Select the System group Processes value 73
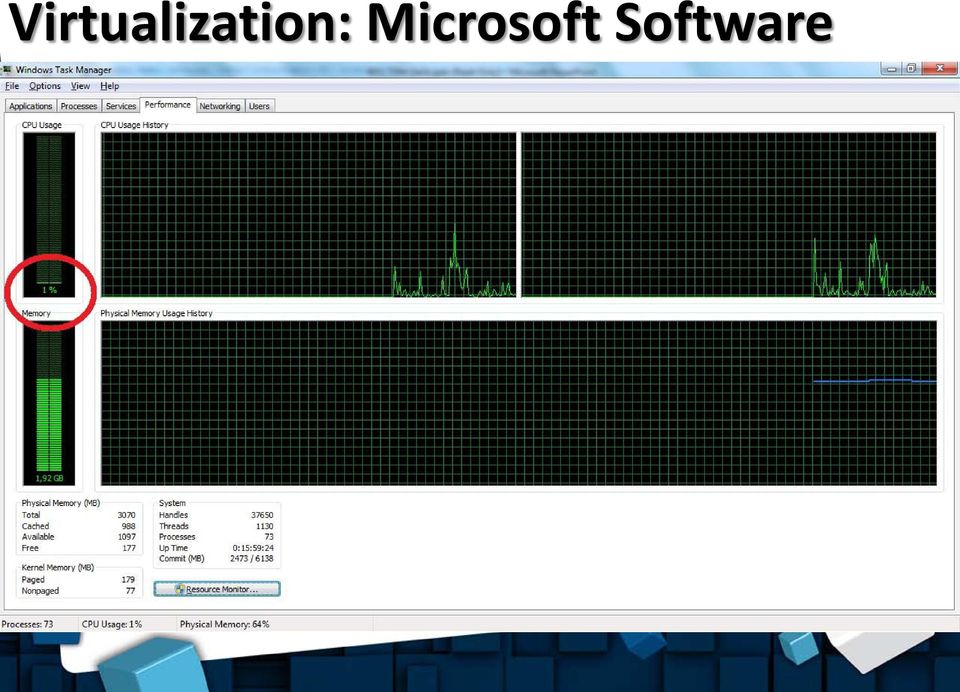960x692 pixels. (x=269, y=537)
